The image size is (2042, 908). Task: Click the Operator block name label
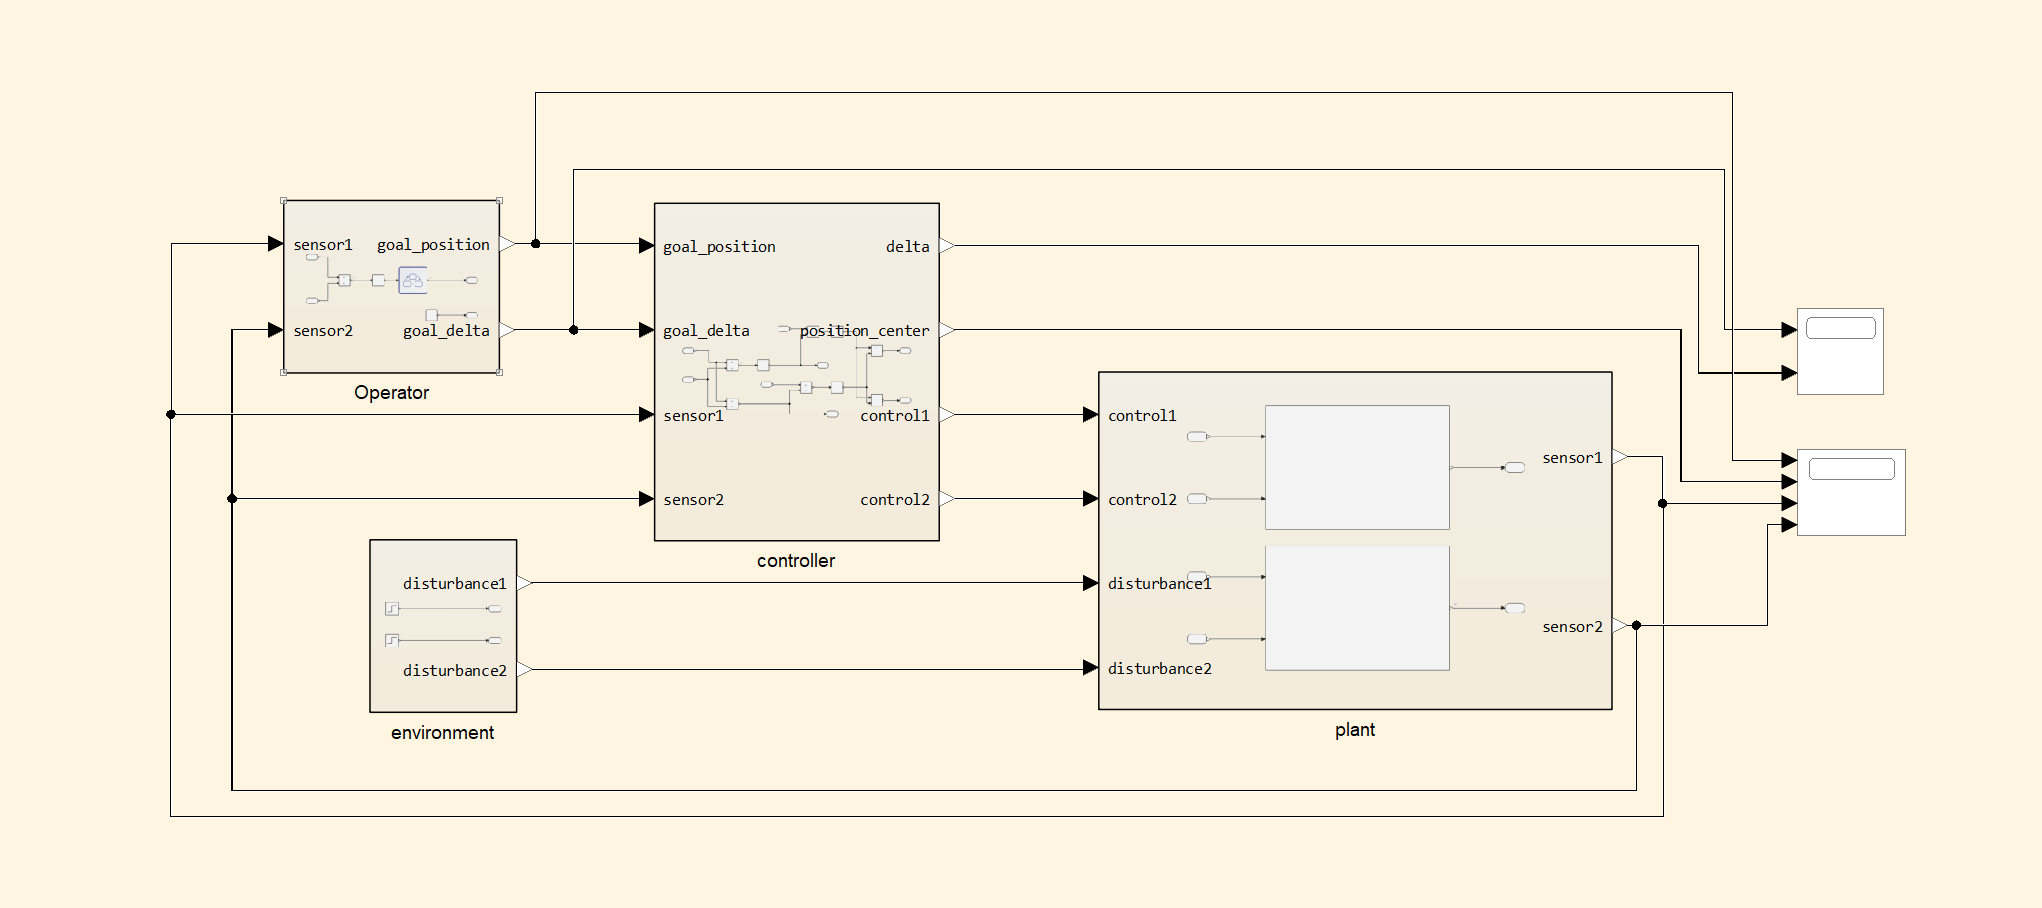[x=391, y=393]
